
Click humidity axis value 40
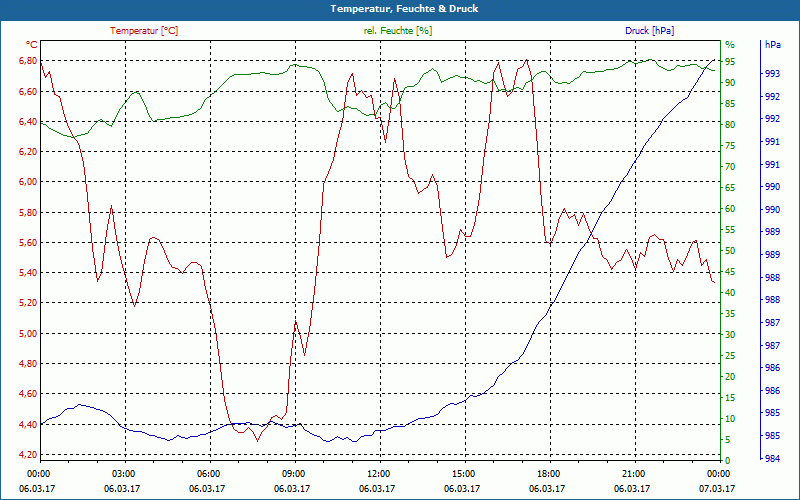(730, 293)
